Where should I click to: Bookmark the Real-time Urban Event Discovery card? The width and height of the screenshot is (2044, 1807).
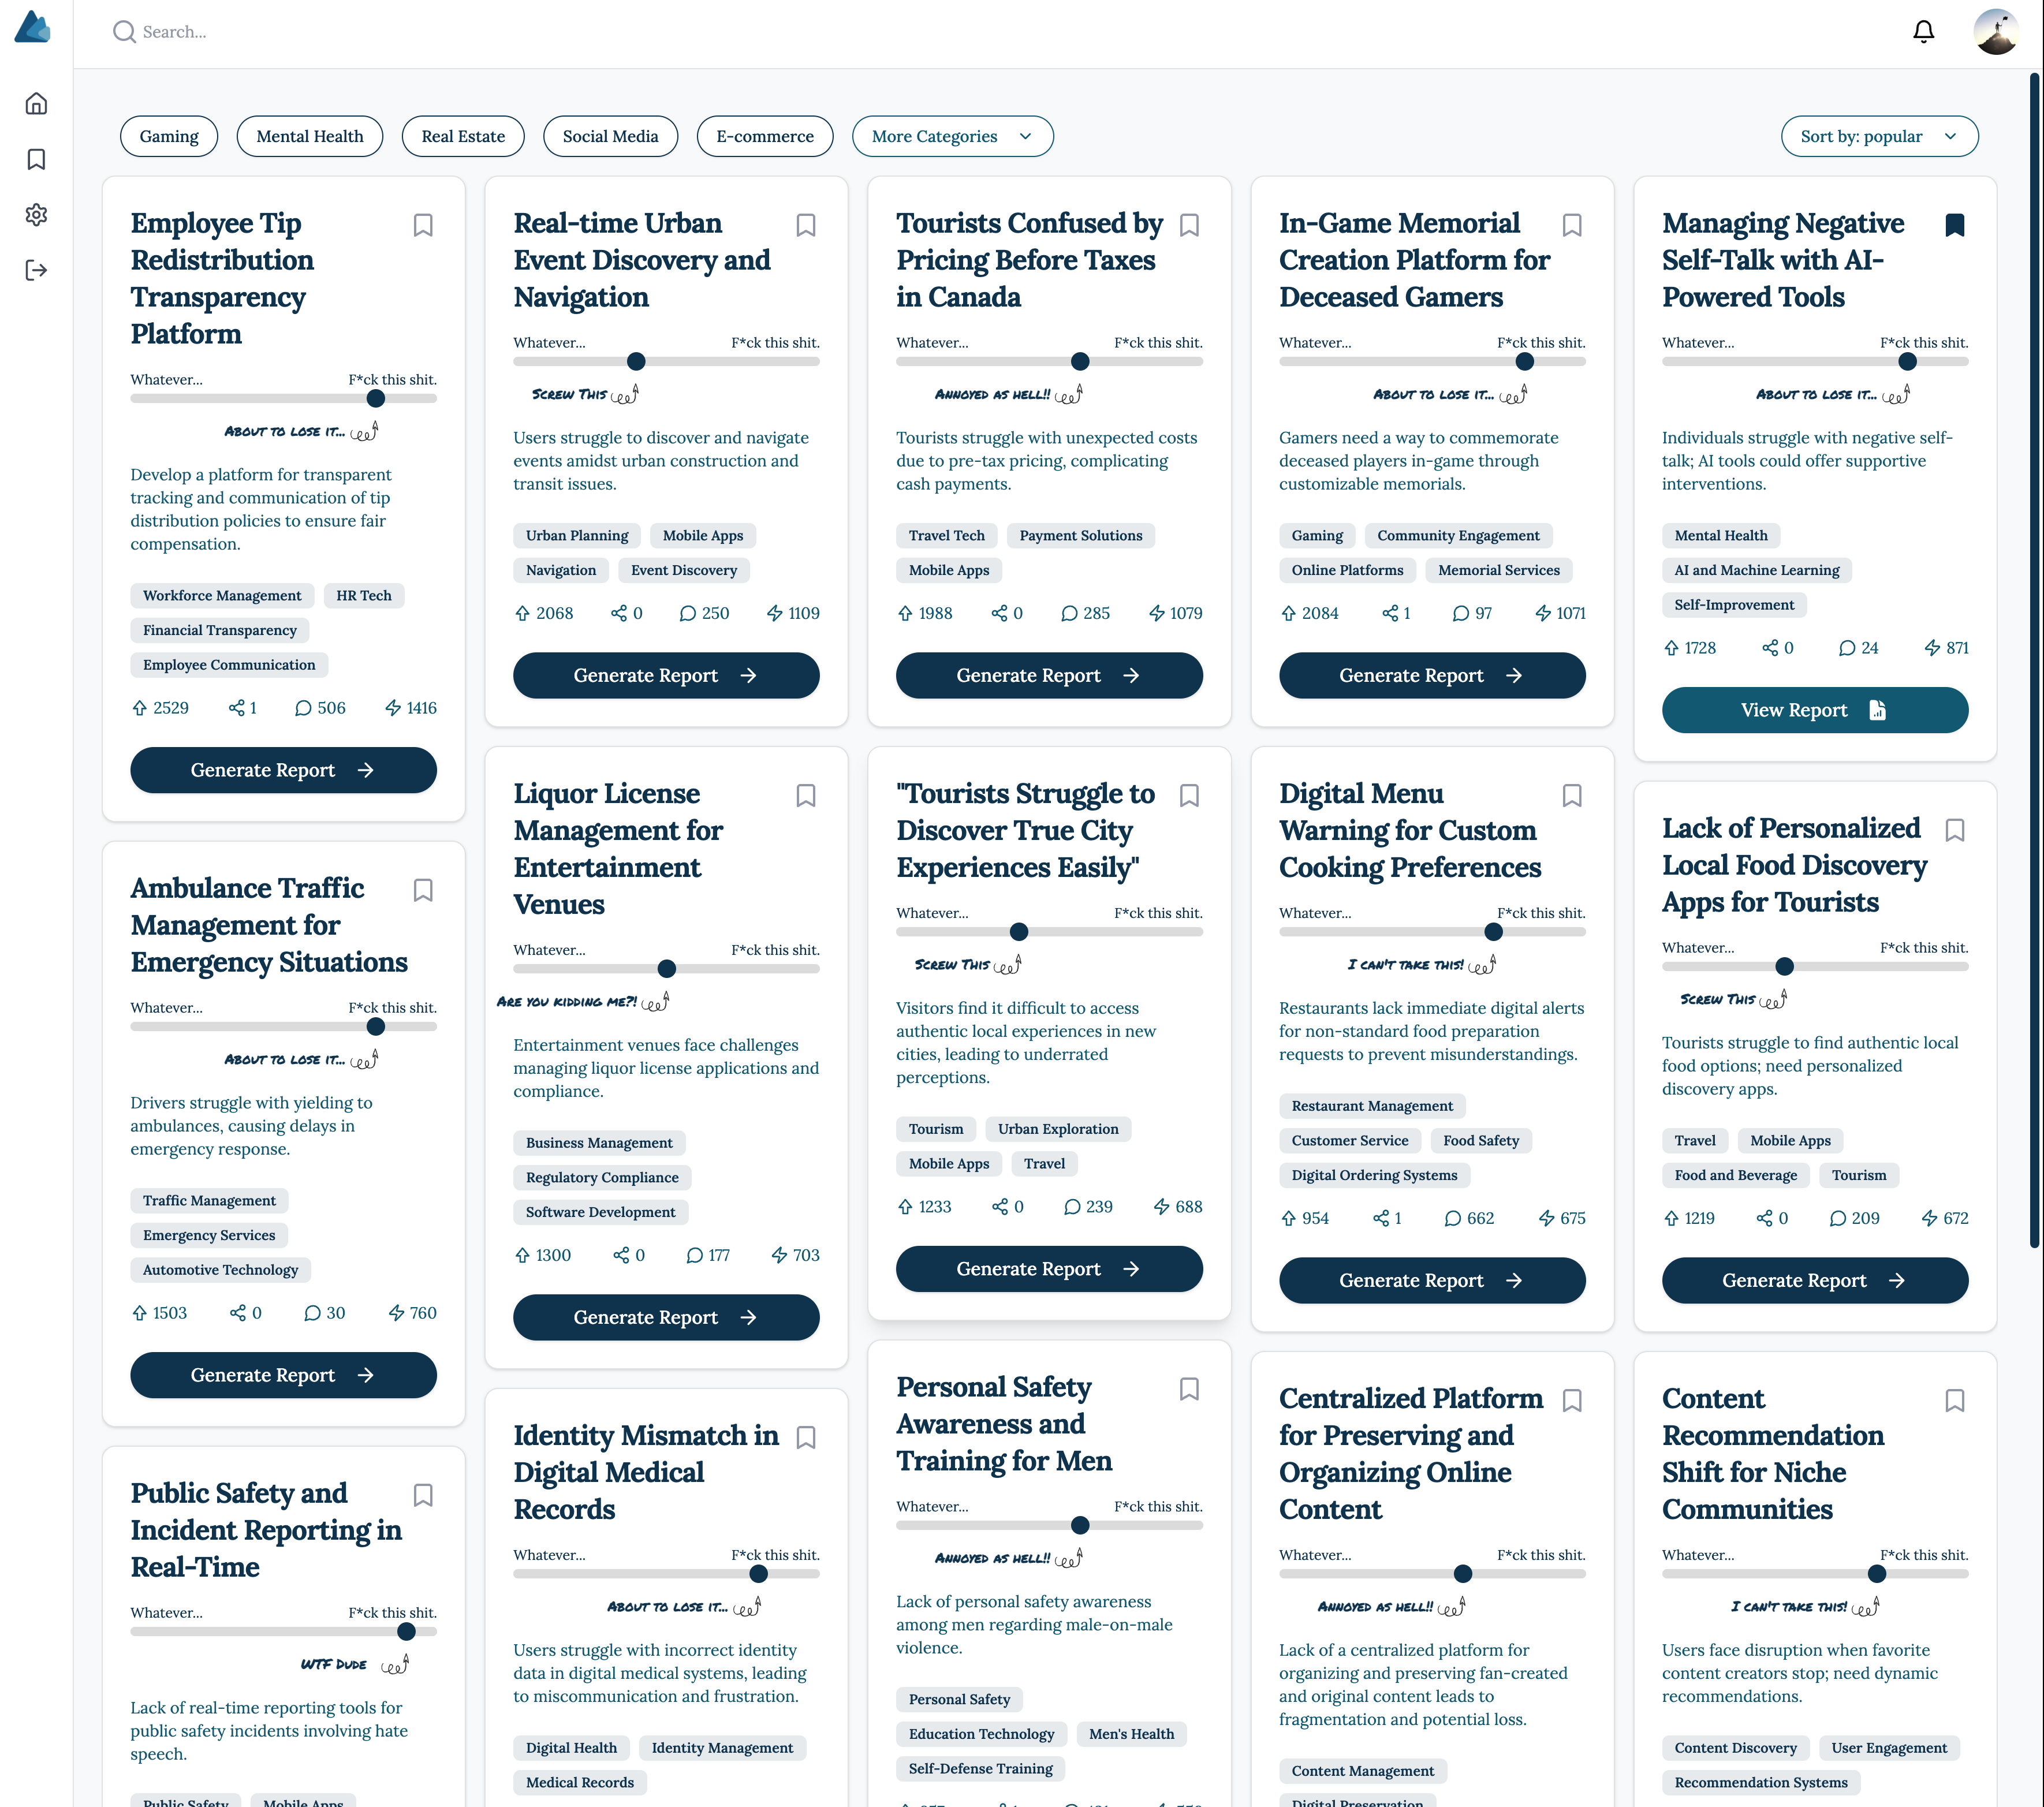click(805, 225)
